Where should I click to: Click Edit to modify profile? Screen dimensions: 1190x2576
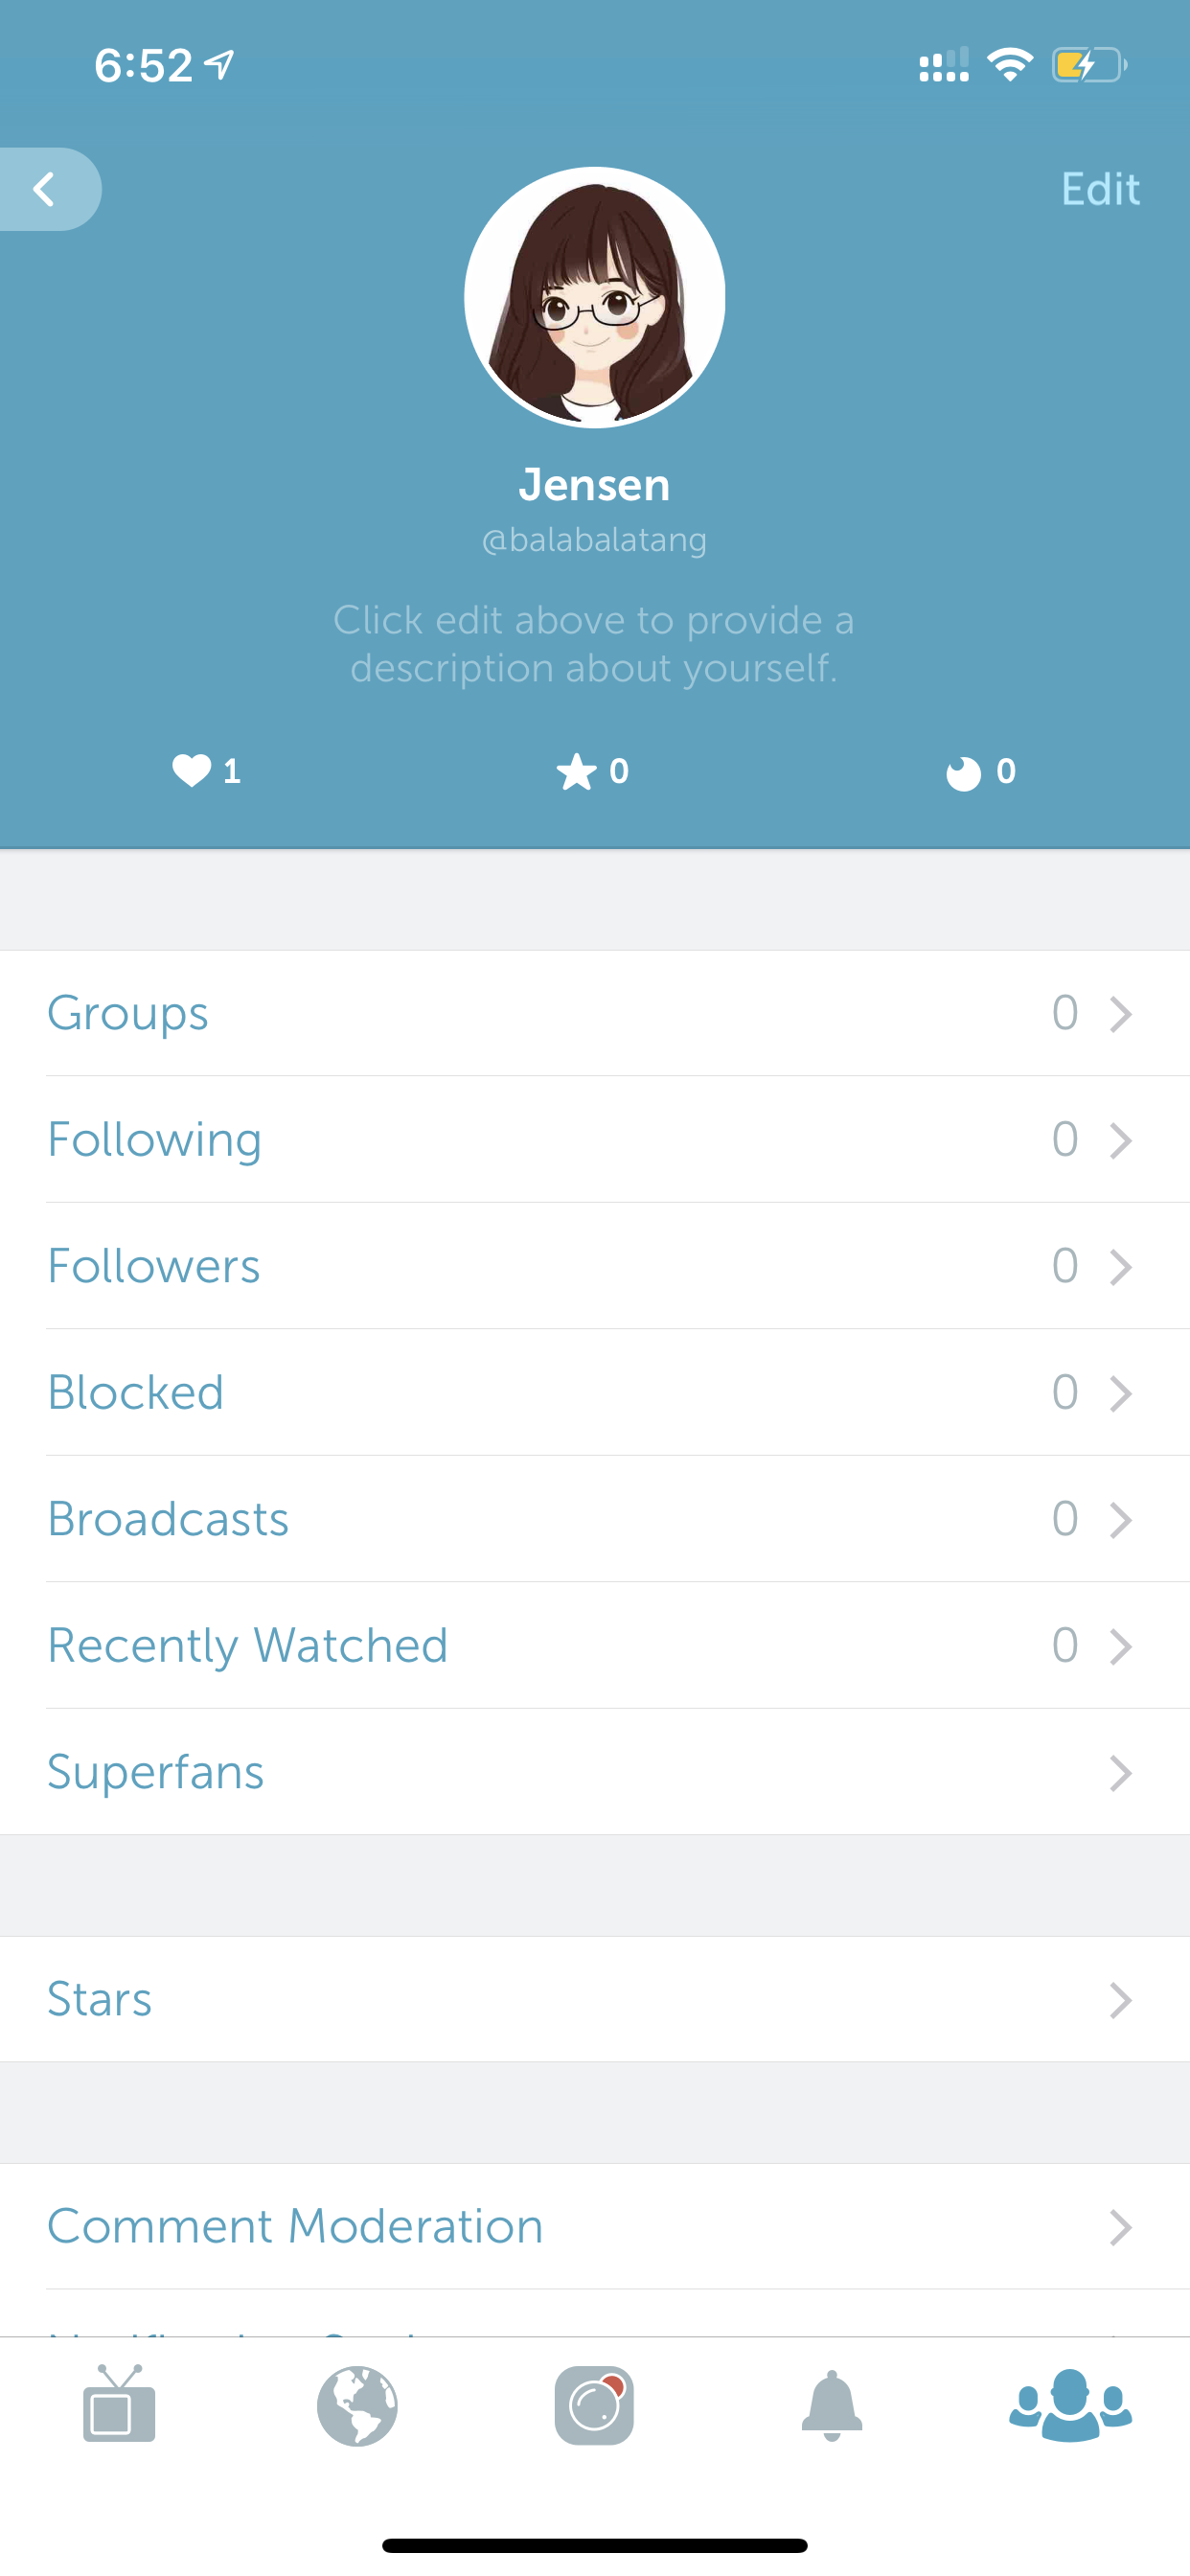(x=1100, y=189)
